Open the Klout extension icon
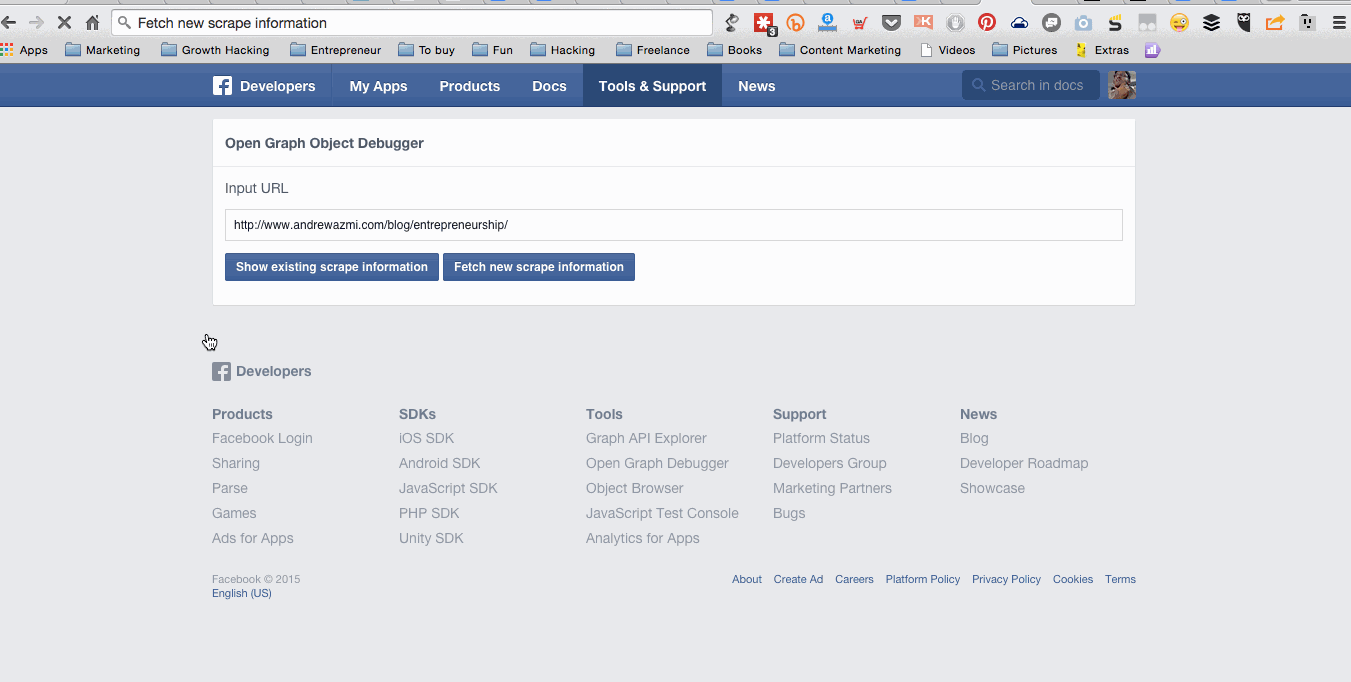1351x682 pixels. (923, 22)
